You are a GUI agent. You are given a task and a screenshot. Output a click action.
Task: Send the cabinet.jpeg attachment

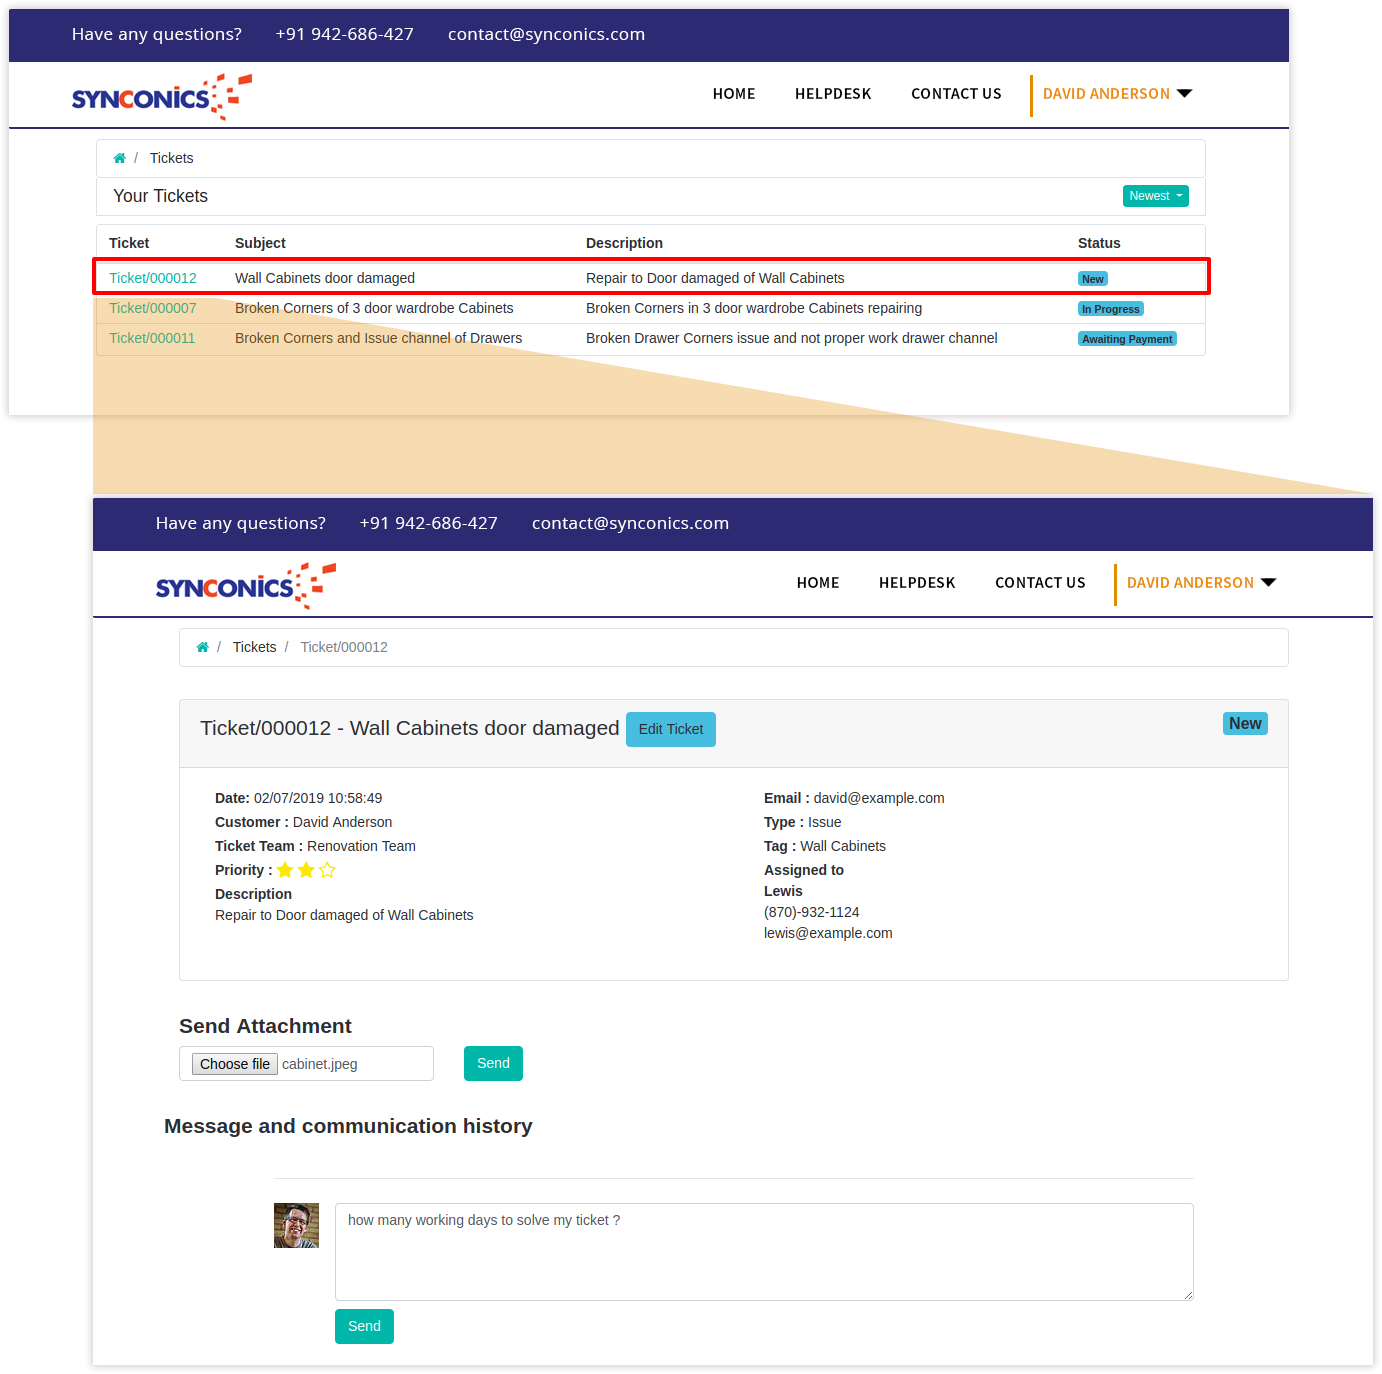click(x=493, y=1063)
